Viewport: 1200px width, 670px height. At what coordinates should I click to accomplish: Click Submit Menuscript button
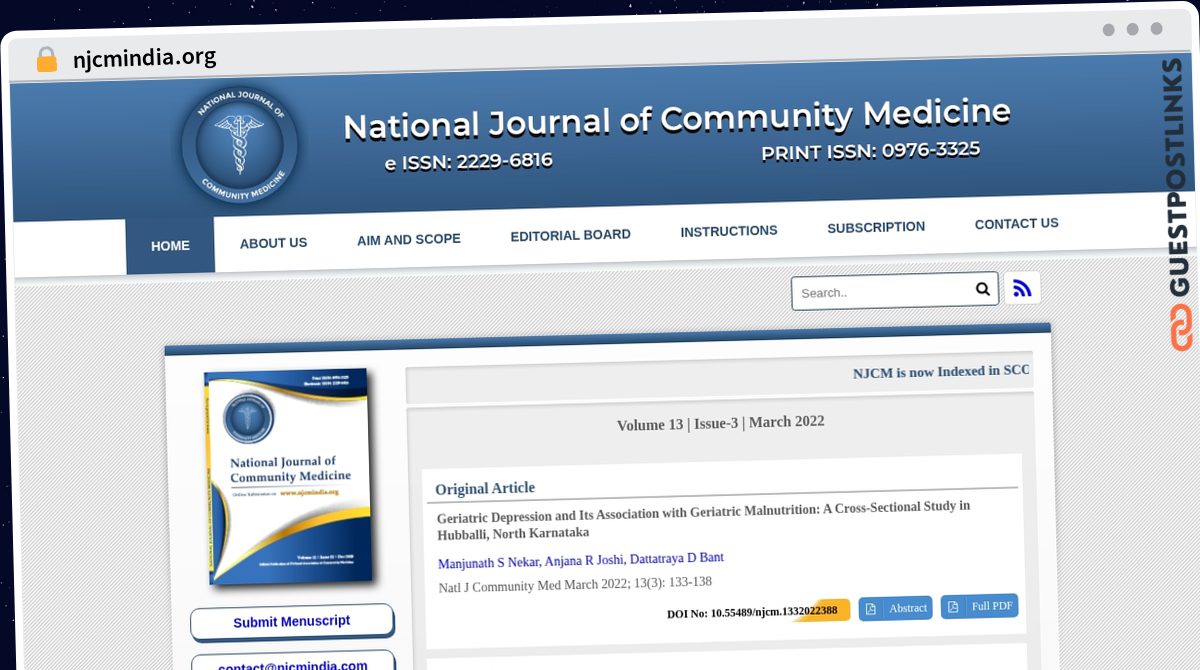(292, 622)
